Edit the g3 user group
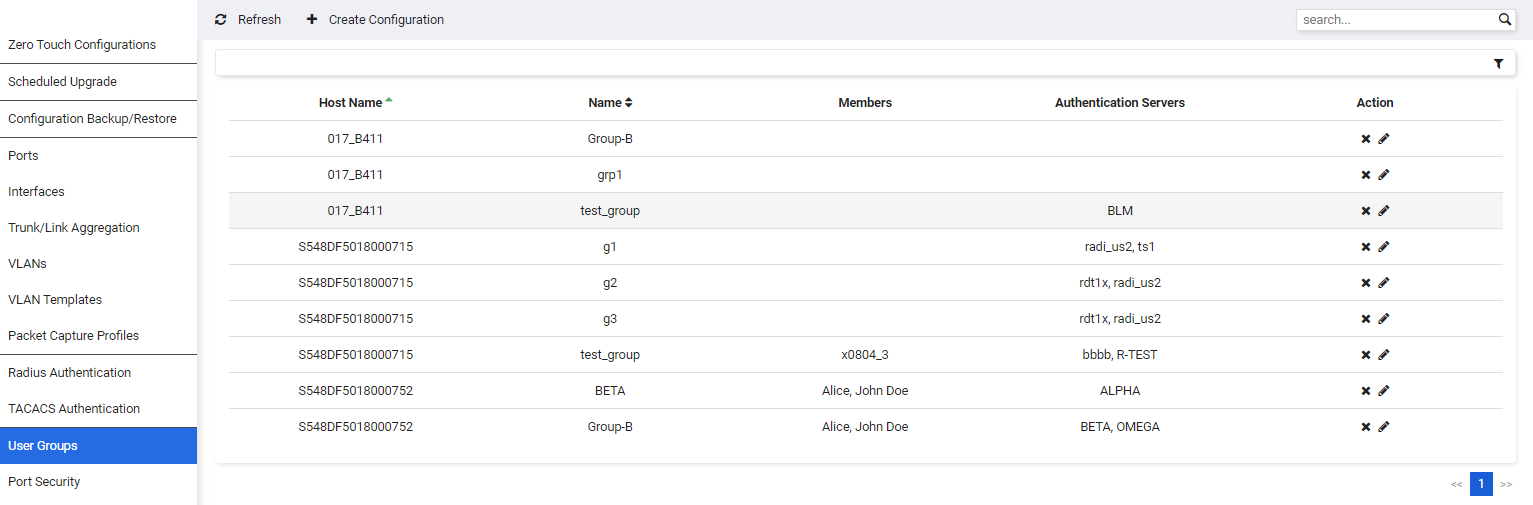The image size is (1533, 505). 1384,319
